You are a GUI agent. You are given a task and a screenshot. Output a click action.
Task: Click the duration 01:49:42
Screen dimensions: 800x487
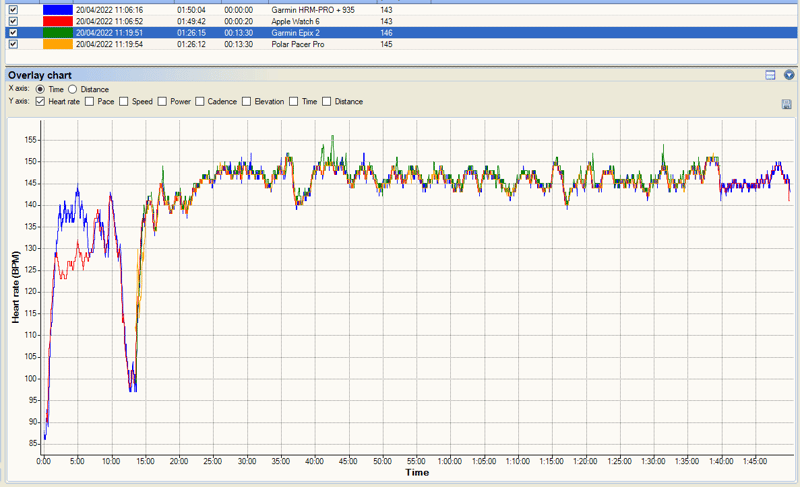pyautogui.click(x=191, y=21)
